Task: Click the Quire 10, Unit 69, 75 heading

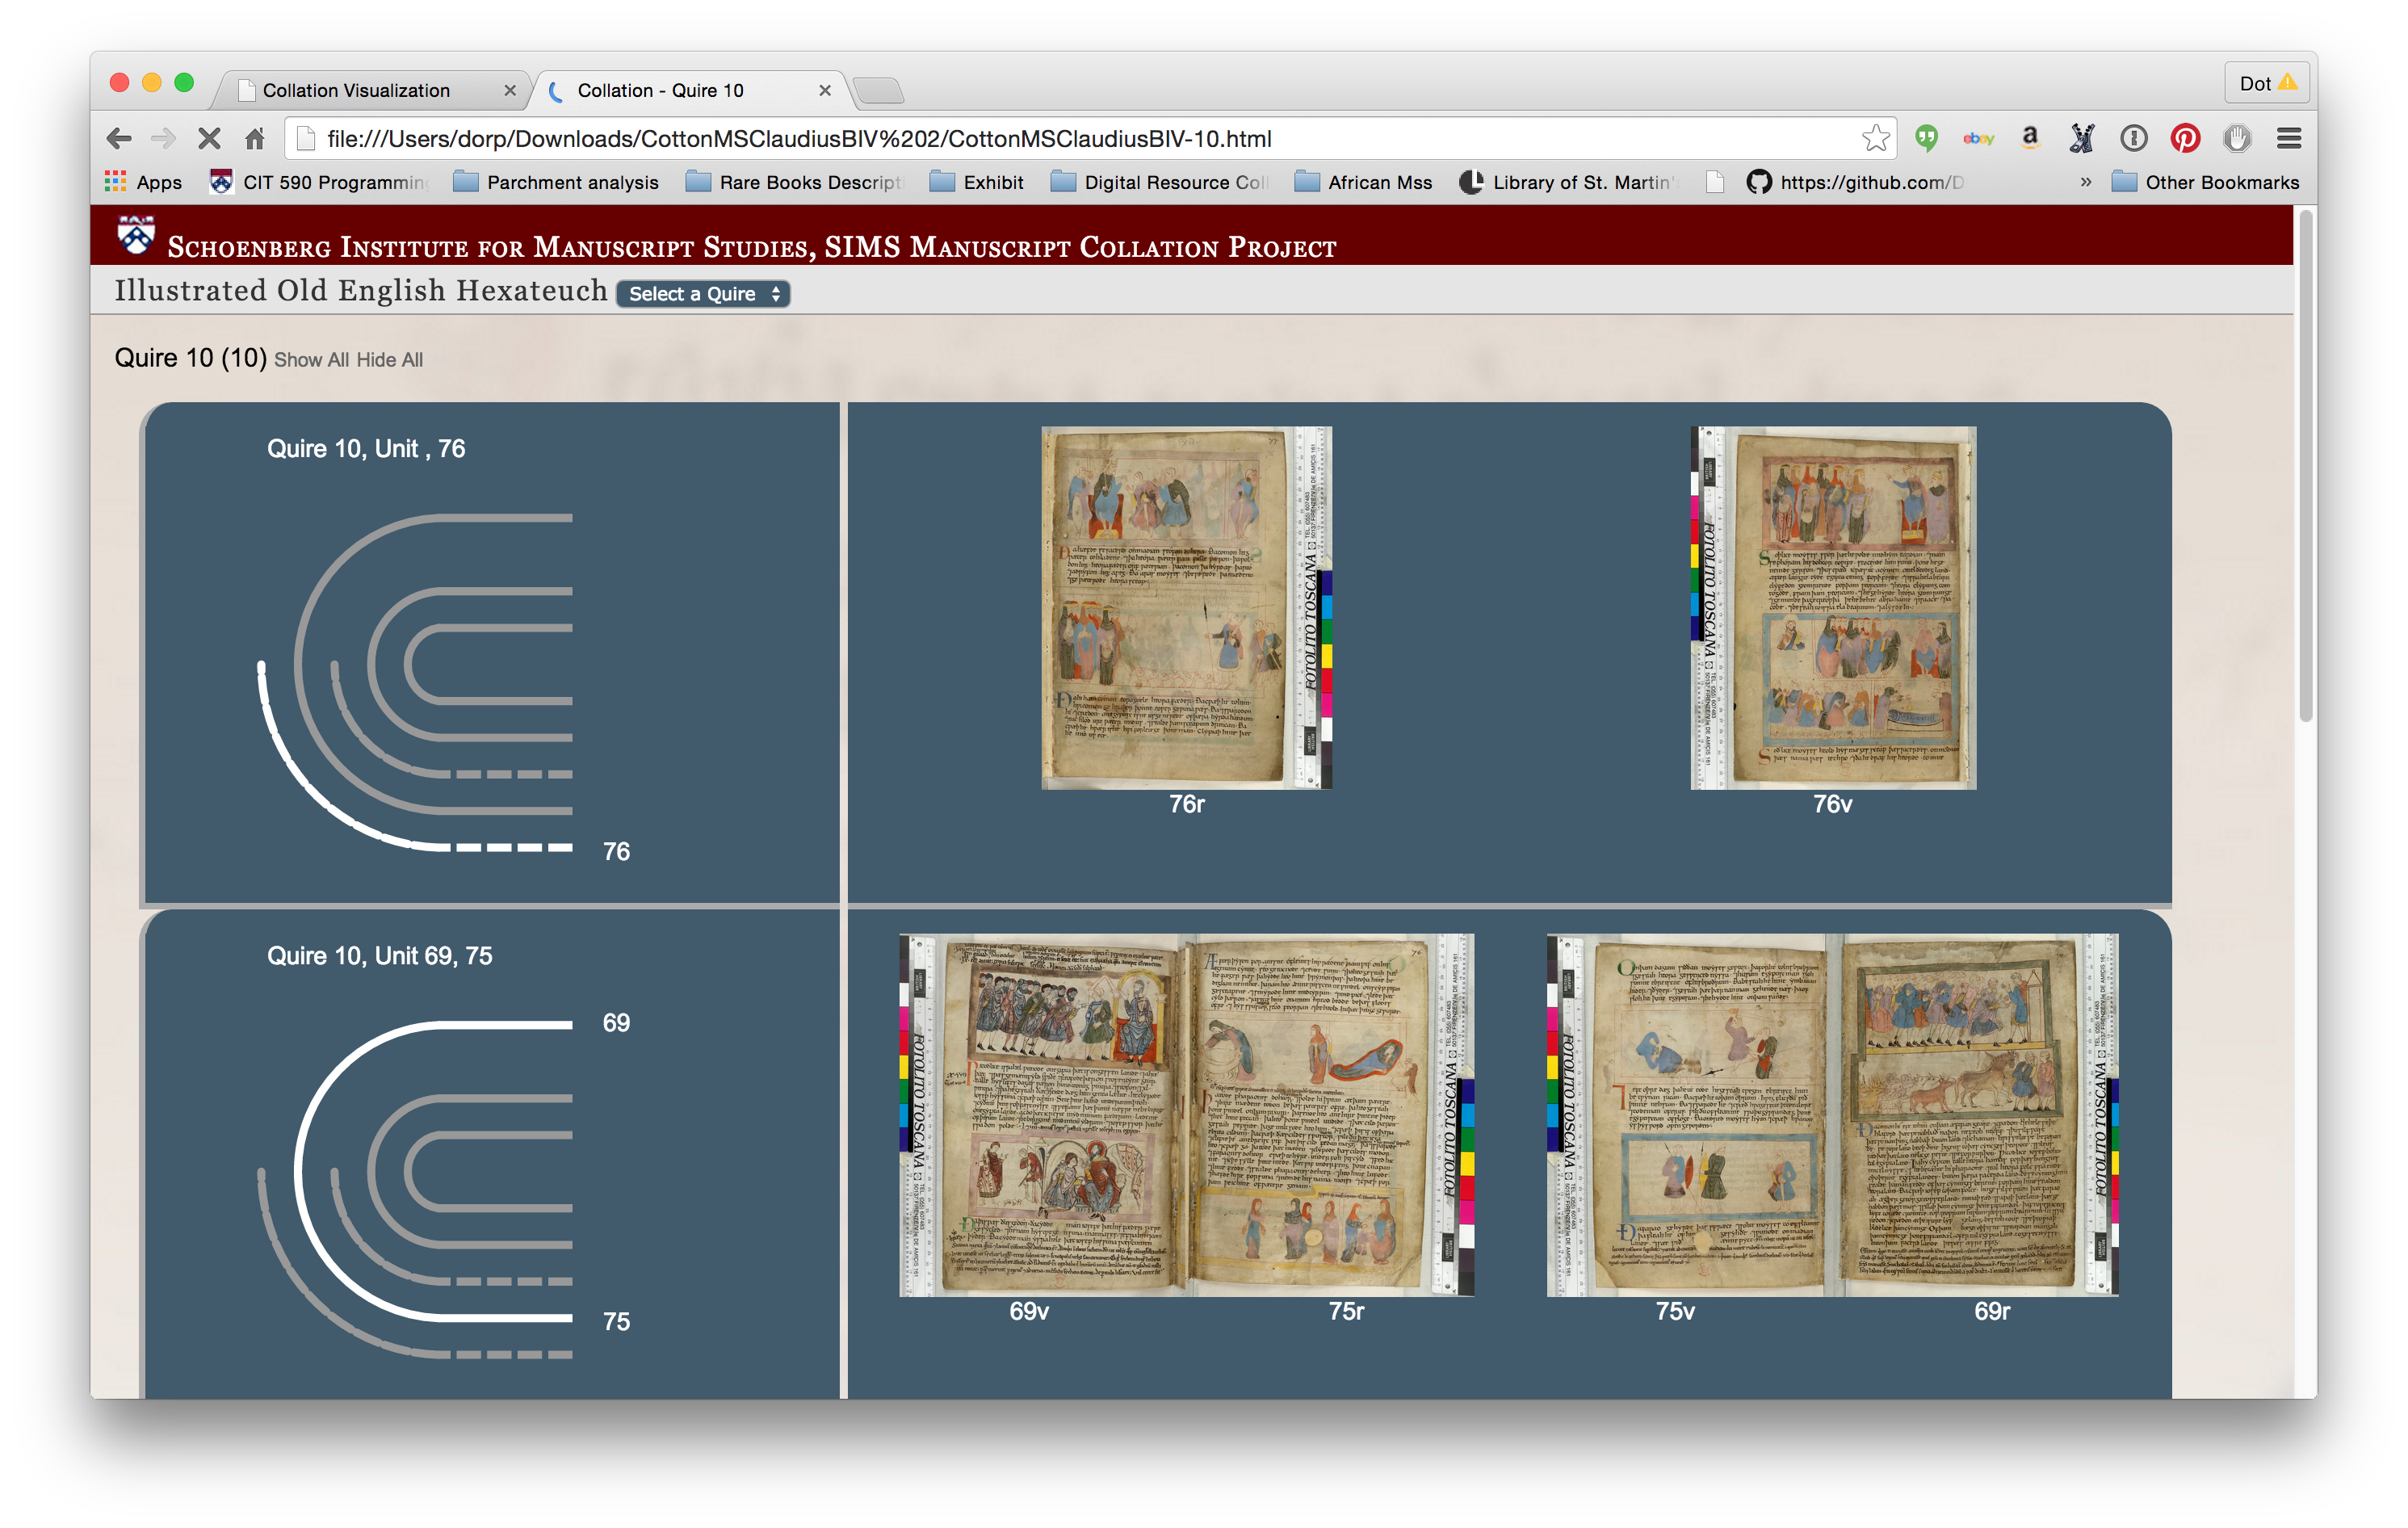Action: click(x=380, y=956)
